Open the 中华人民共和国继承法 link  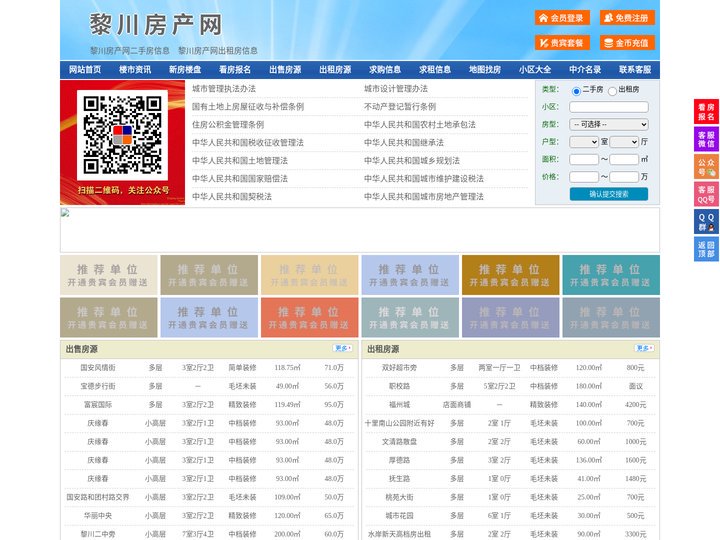pos(404,143)
